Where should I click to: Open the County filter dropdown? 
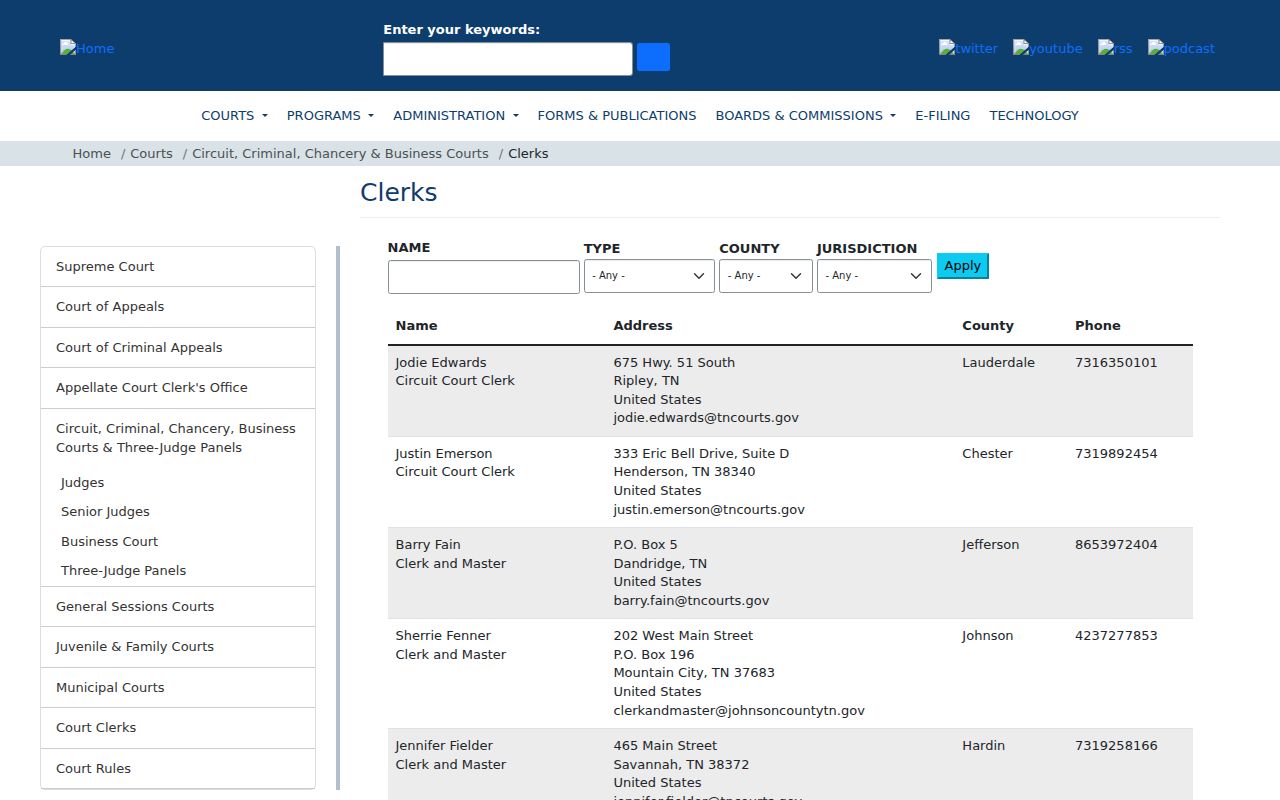766,276
